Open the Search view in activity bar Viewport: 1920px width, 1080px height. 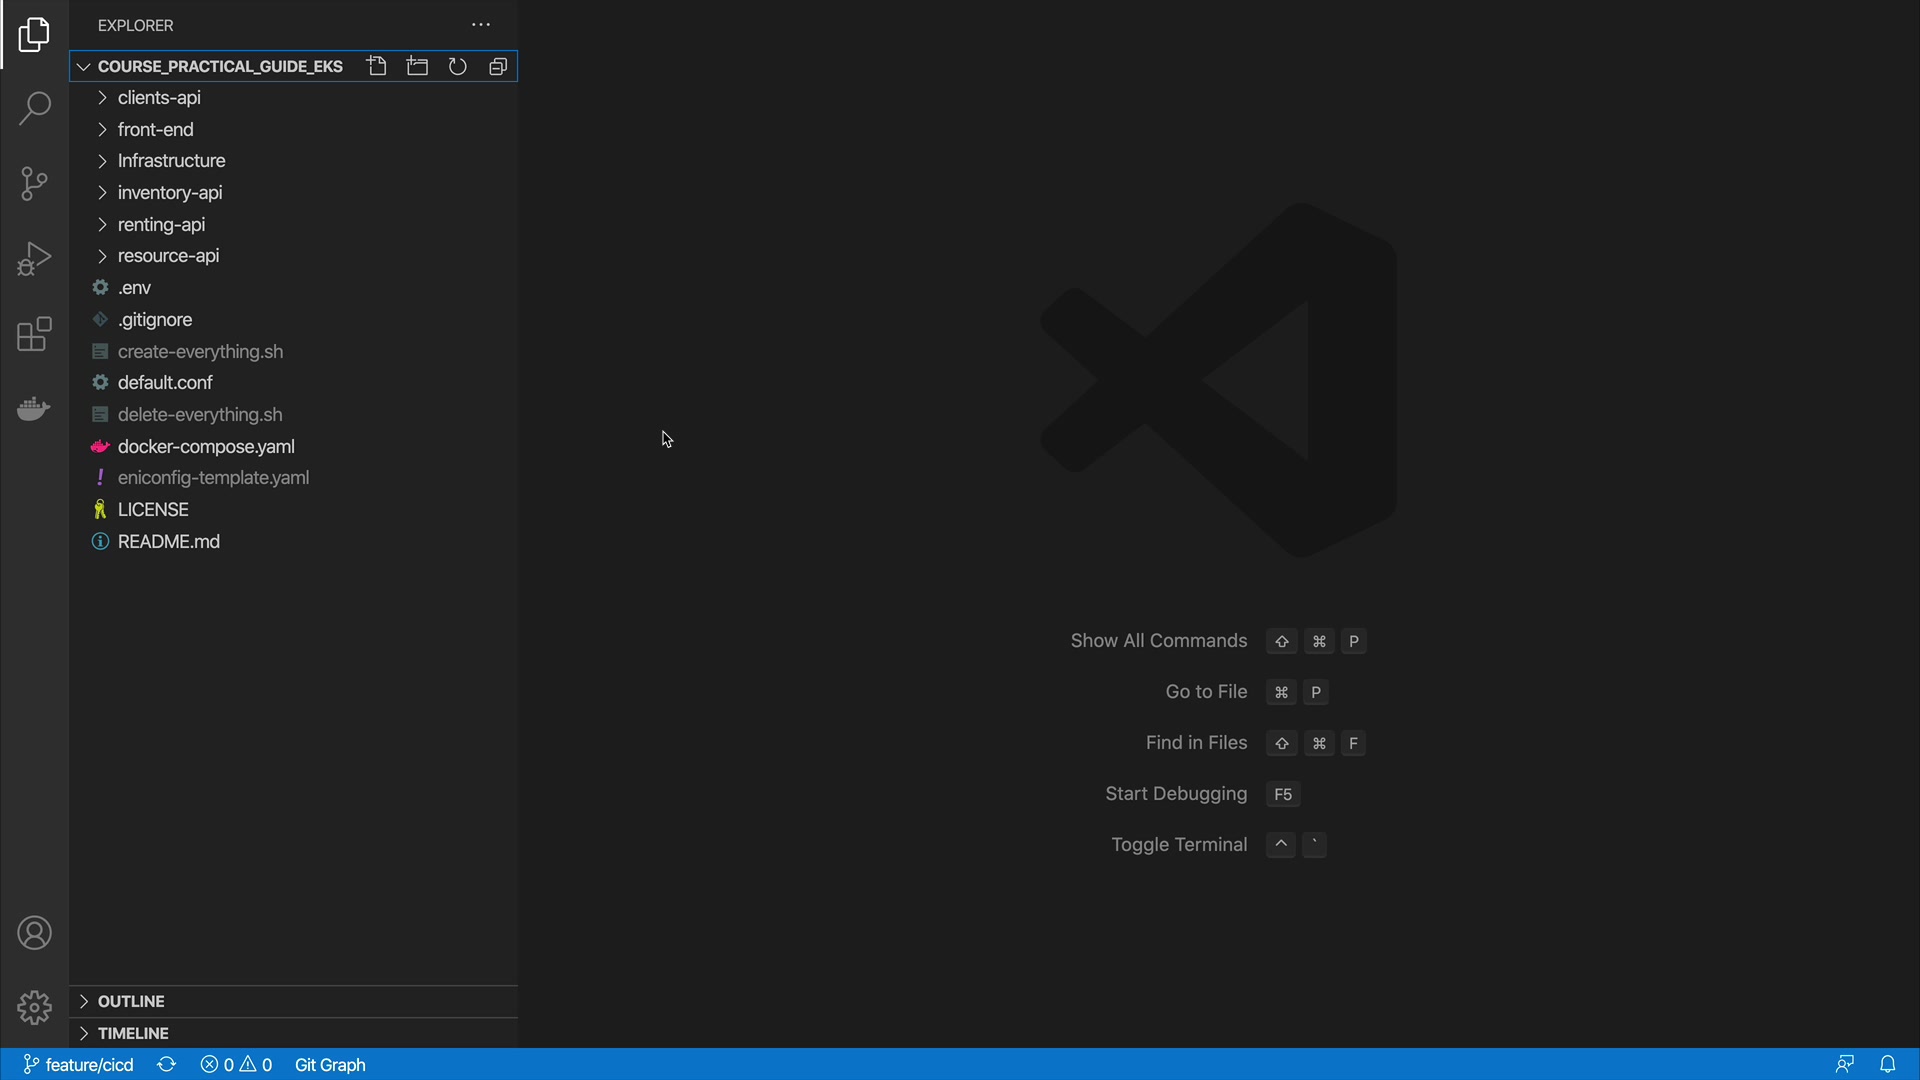tap(34, 108)
